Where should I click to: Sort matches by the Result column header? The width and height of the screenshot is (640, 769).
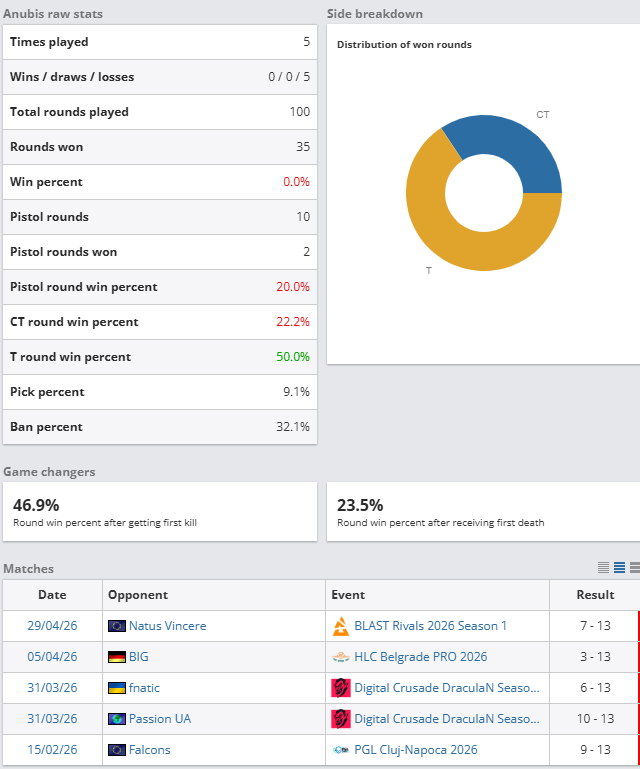tap(595, 595)
